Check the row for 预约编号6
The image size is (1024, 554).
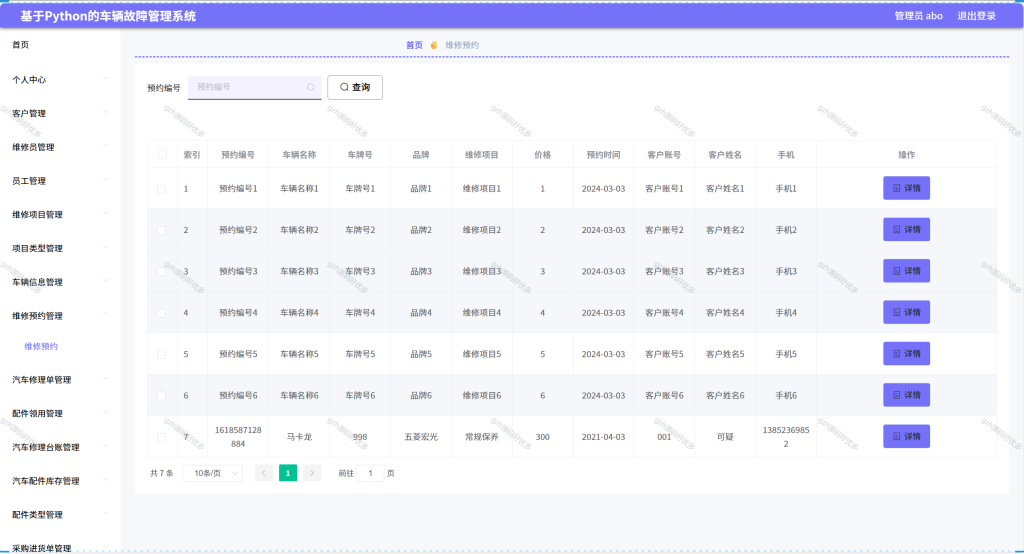point(161,395)
